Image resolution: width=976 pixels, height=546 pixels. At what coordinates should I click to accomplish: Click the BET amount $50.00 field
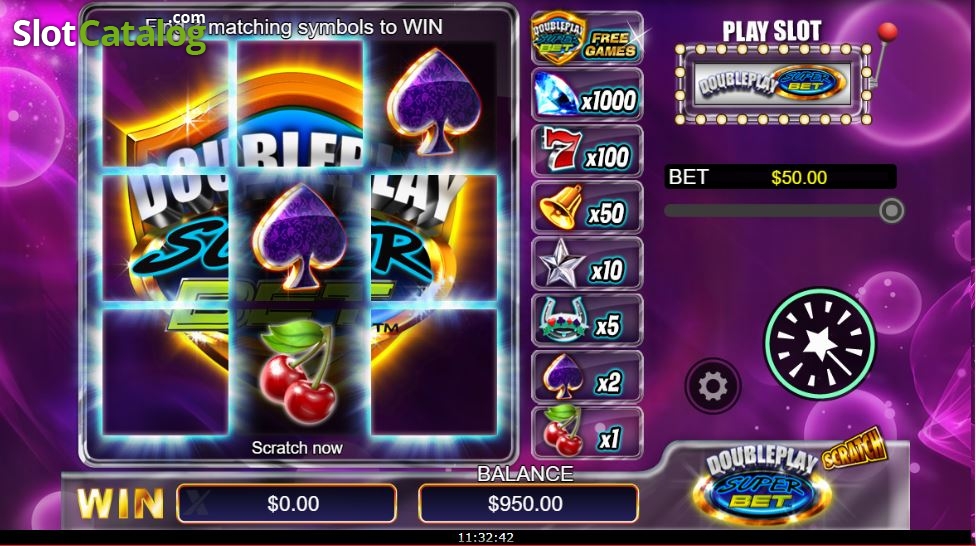(x=781, y=177)
